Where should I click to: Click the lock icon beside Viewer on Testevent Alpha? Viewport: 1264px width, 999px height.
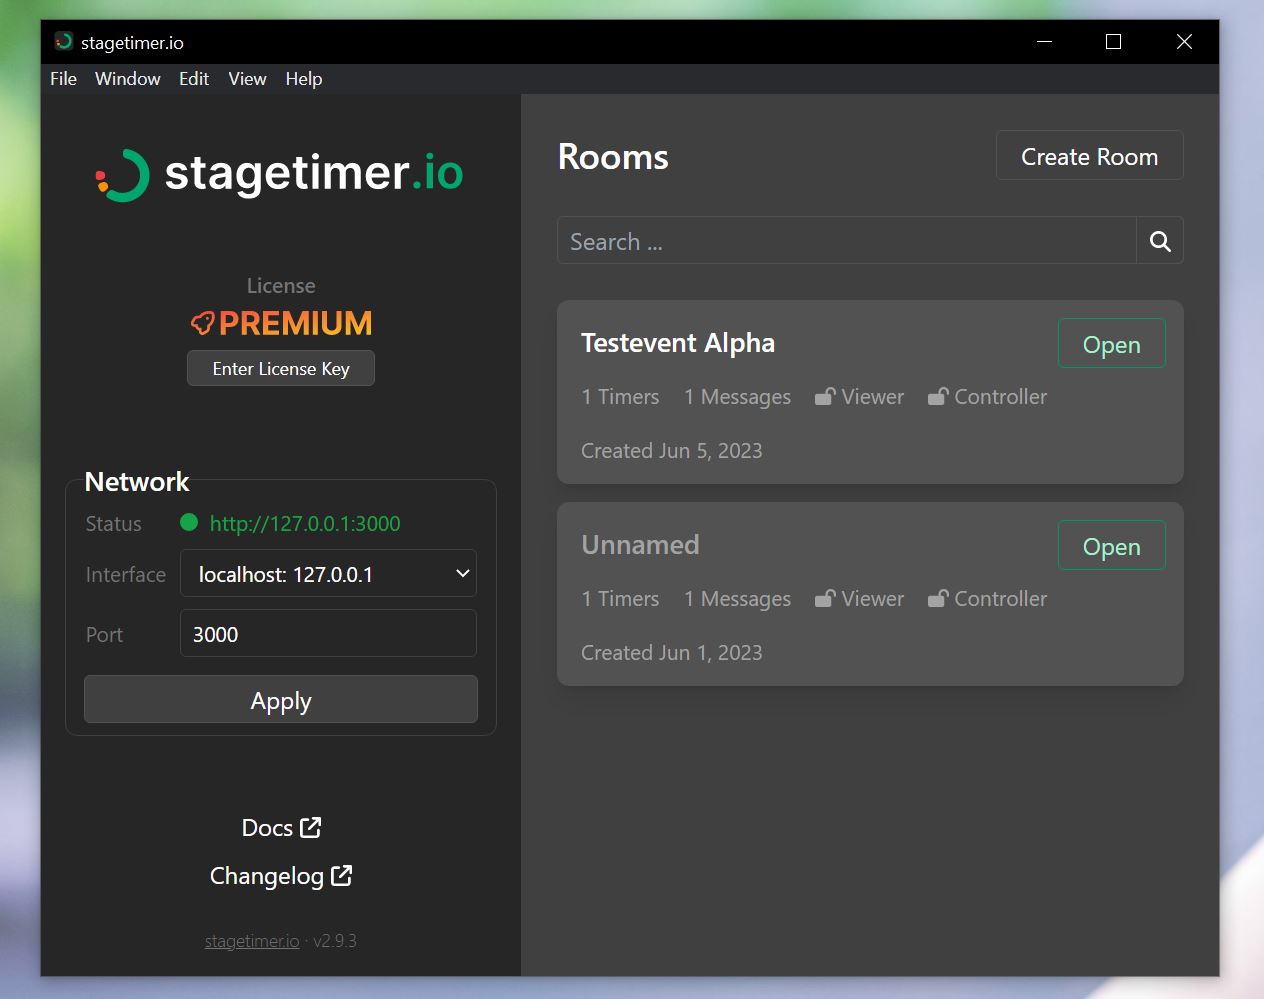pyautogui.click(x=824, y=396)
